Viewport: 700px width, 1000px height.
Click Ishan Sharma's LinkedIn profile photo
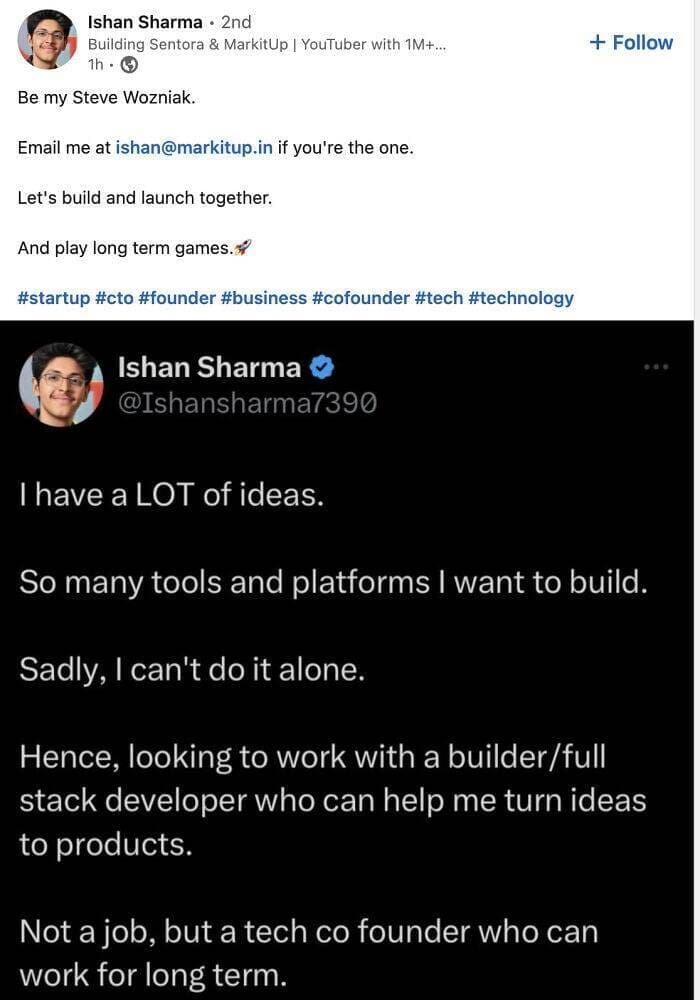(47, 40)
